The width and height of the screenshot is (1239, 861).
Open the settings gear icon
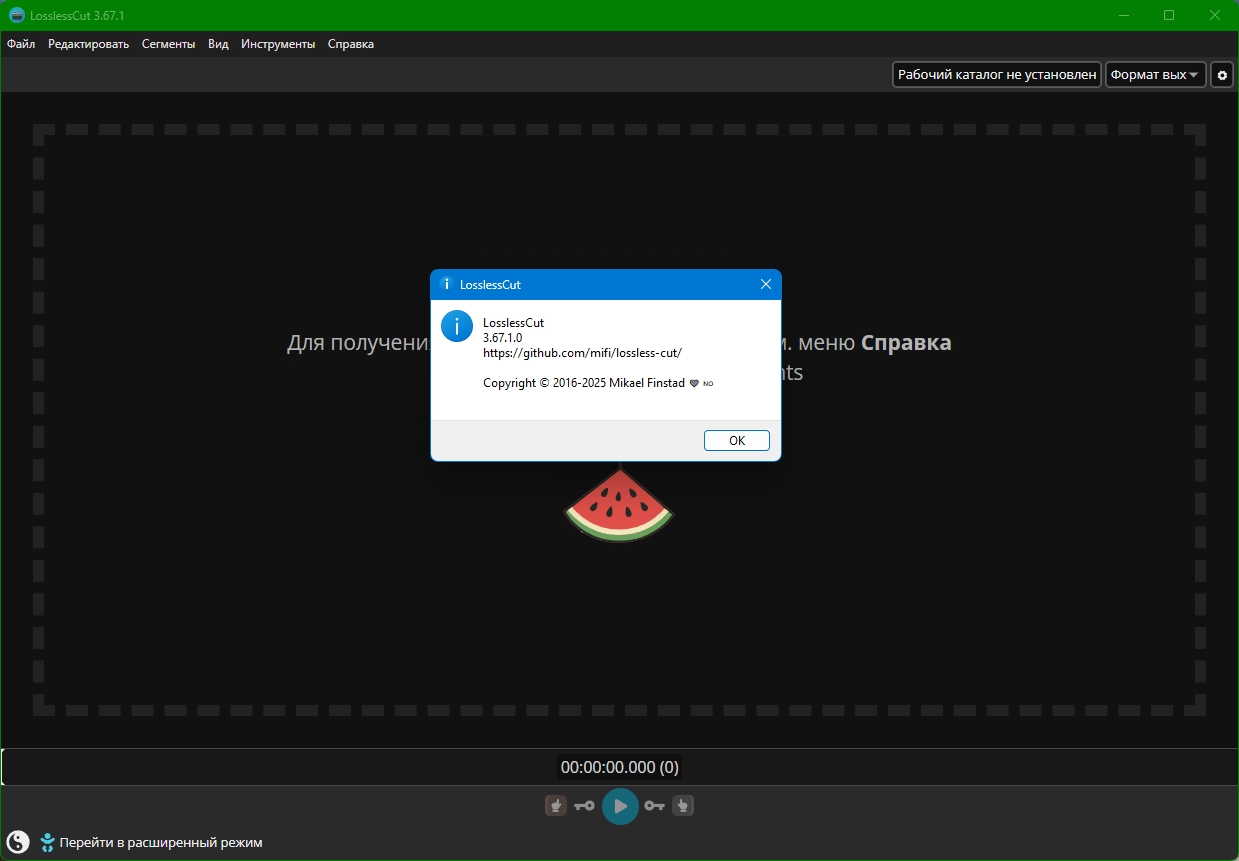[1222, 75]
